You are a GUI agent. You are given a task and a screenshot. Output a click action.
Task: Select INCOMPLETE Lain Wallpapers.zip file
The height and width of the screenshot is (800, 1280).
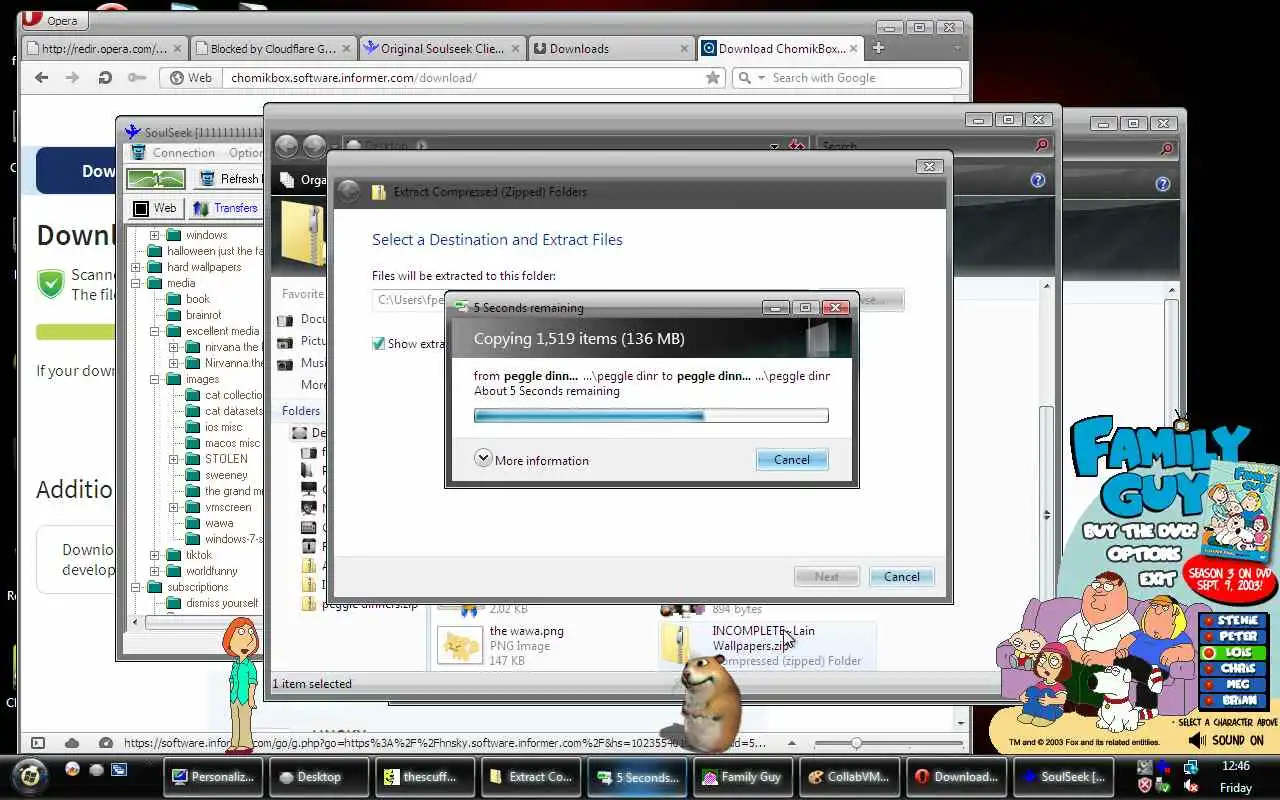point(768,645)
